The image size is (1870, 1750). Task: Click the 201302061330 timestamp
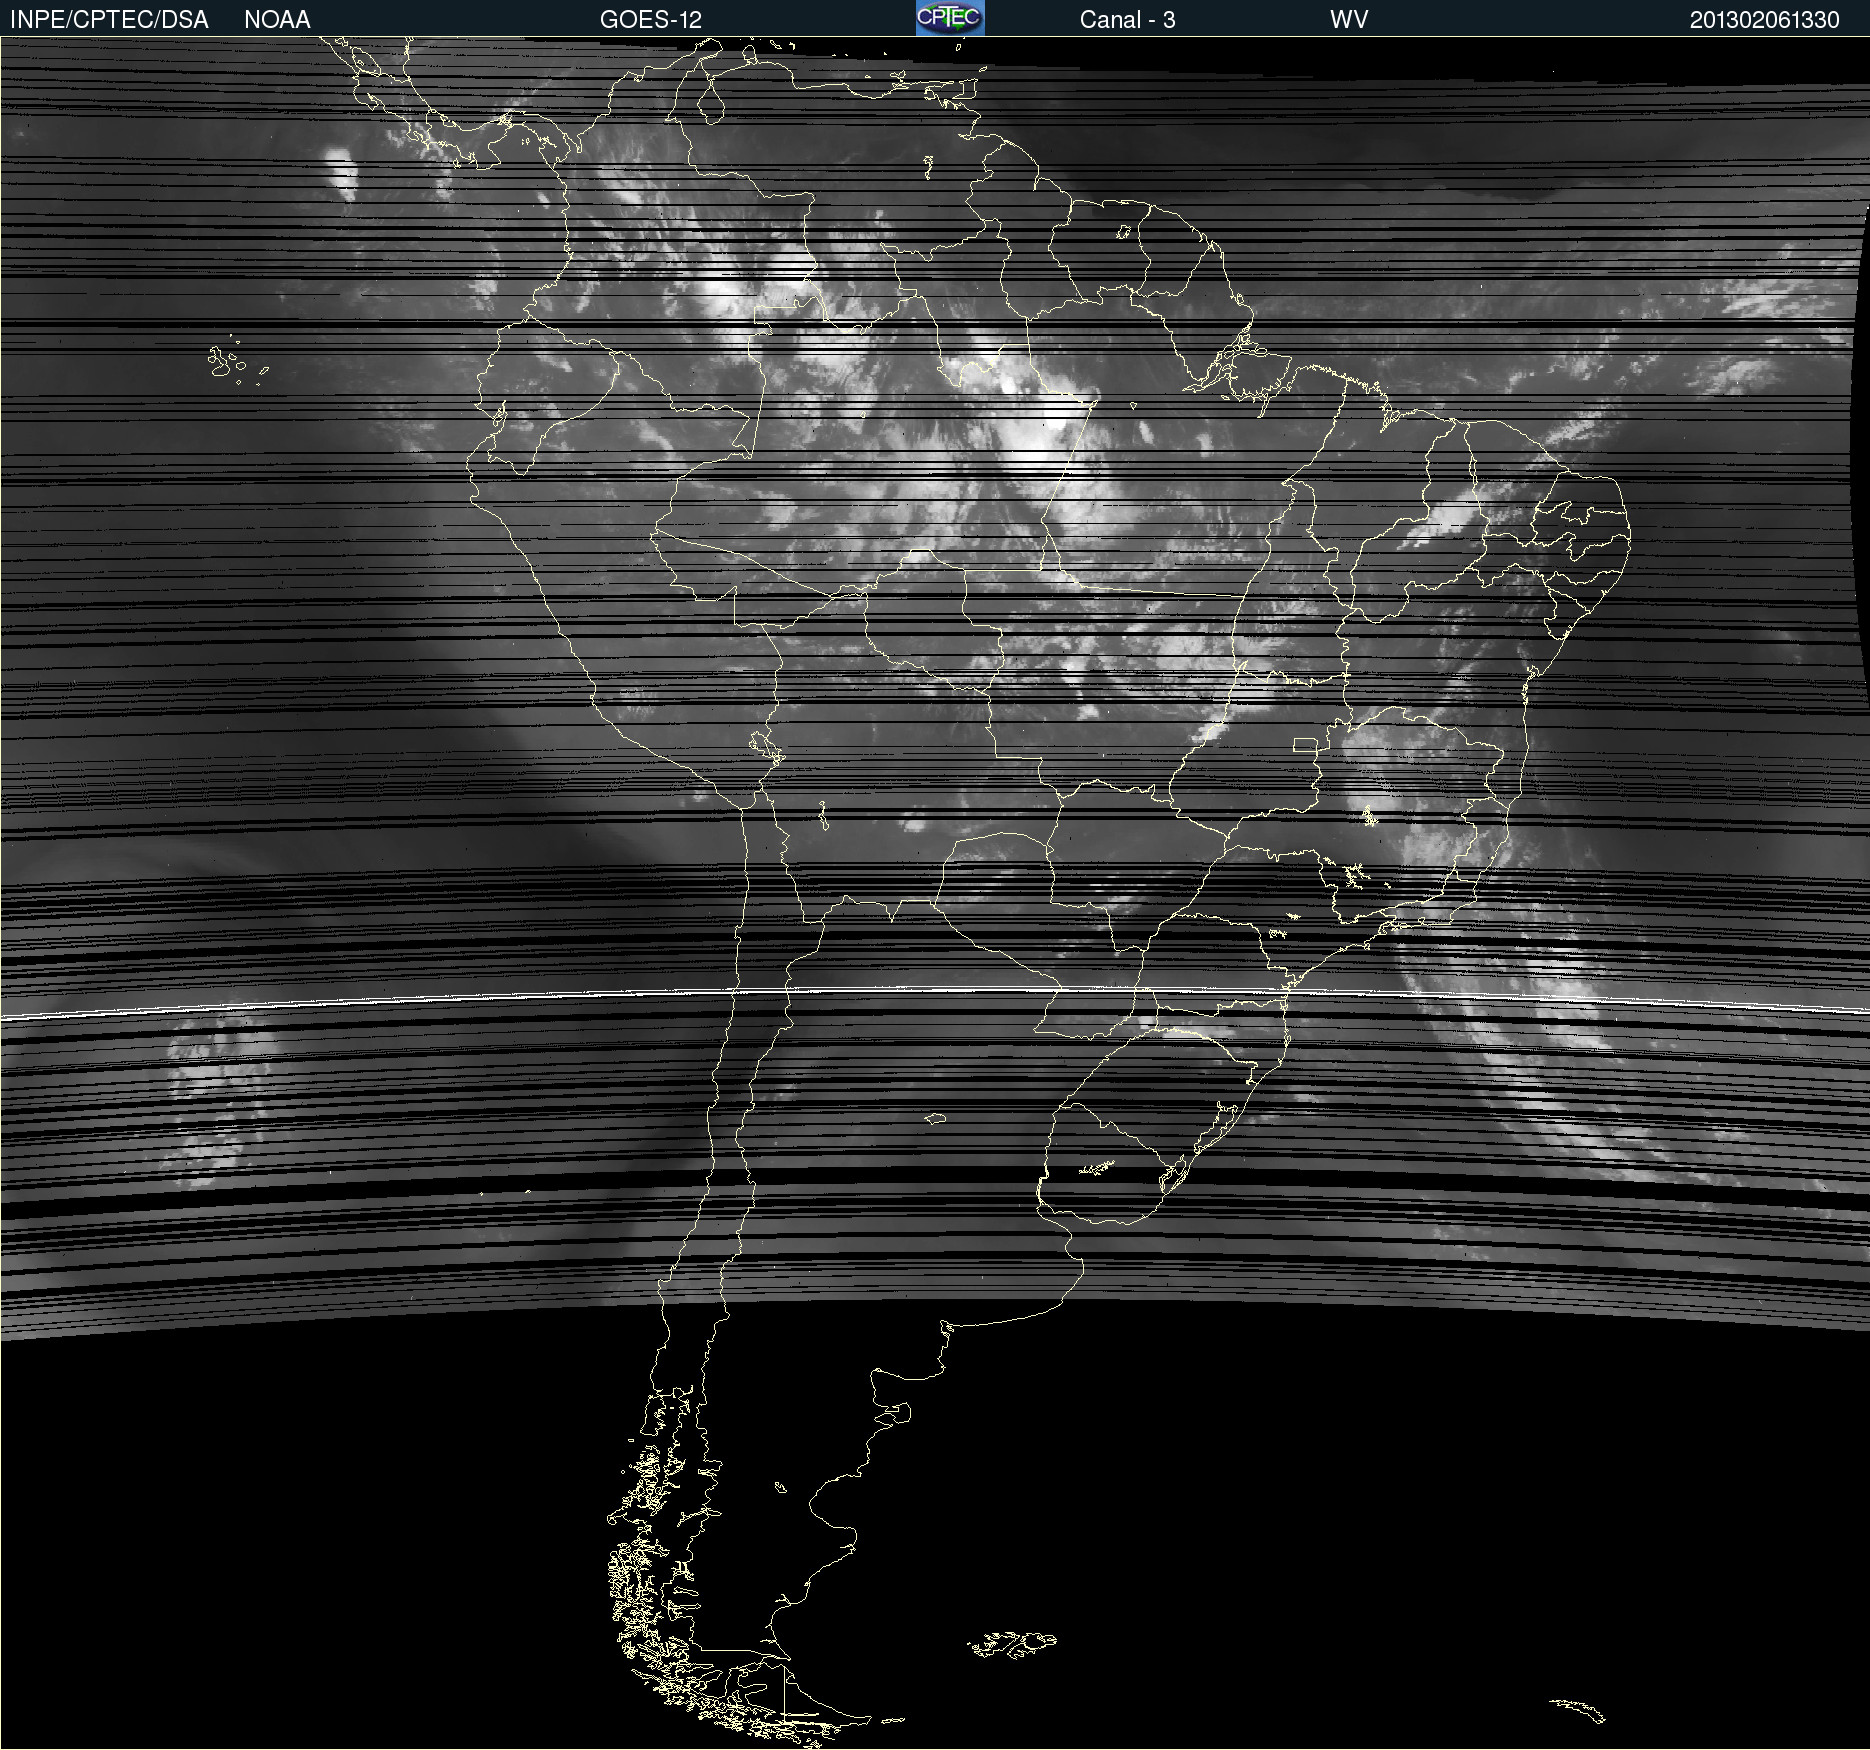1764,20
